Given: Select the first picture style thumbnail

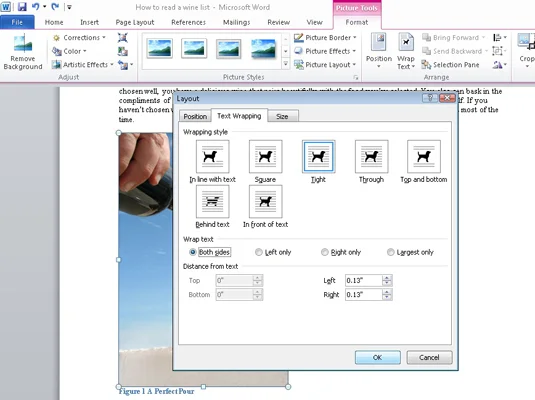Looking at the screenshot, I should pos(159,48).
